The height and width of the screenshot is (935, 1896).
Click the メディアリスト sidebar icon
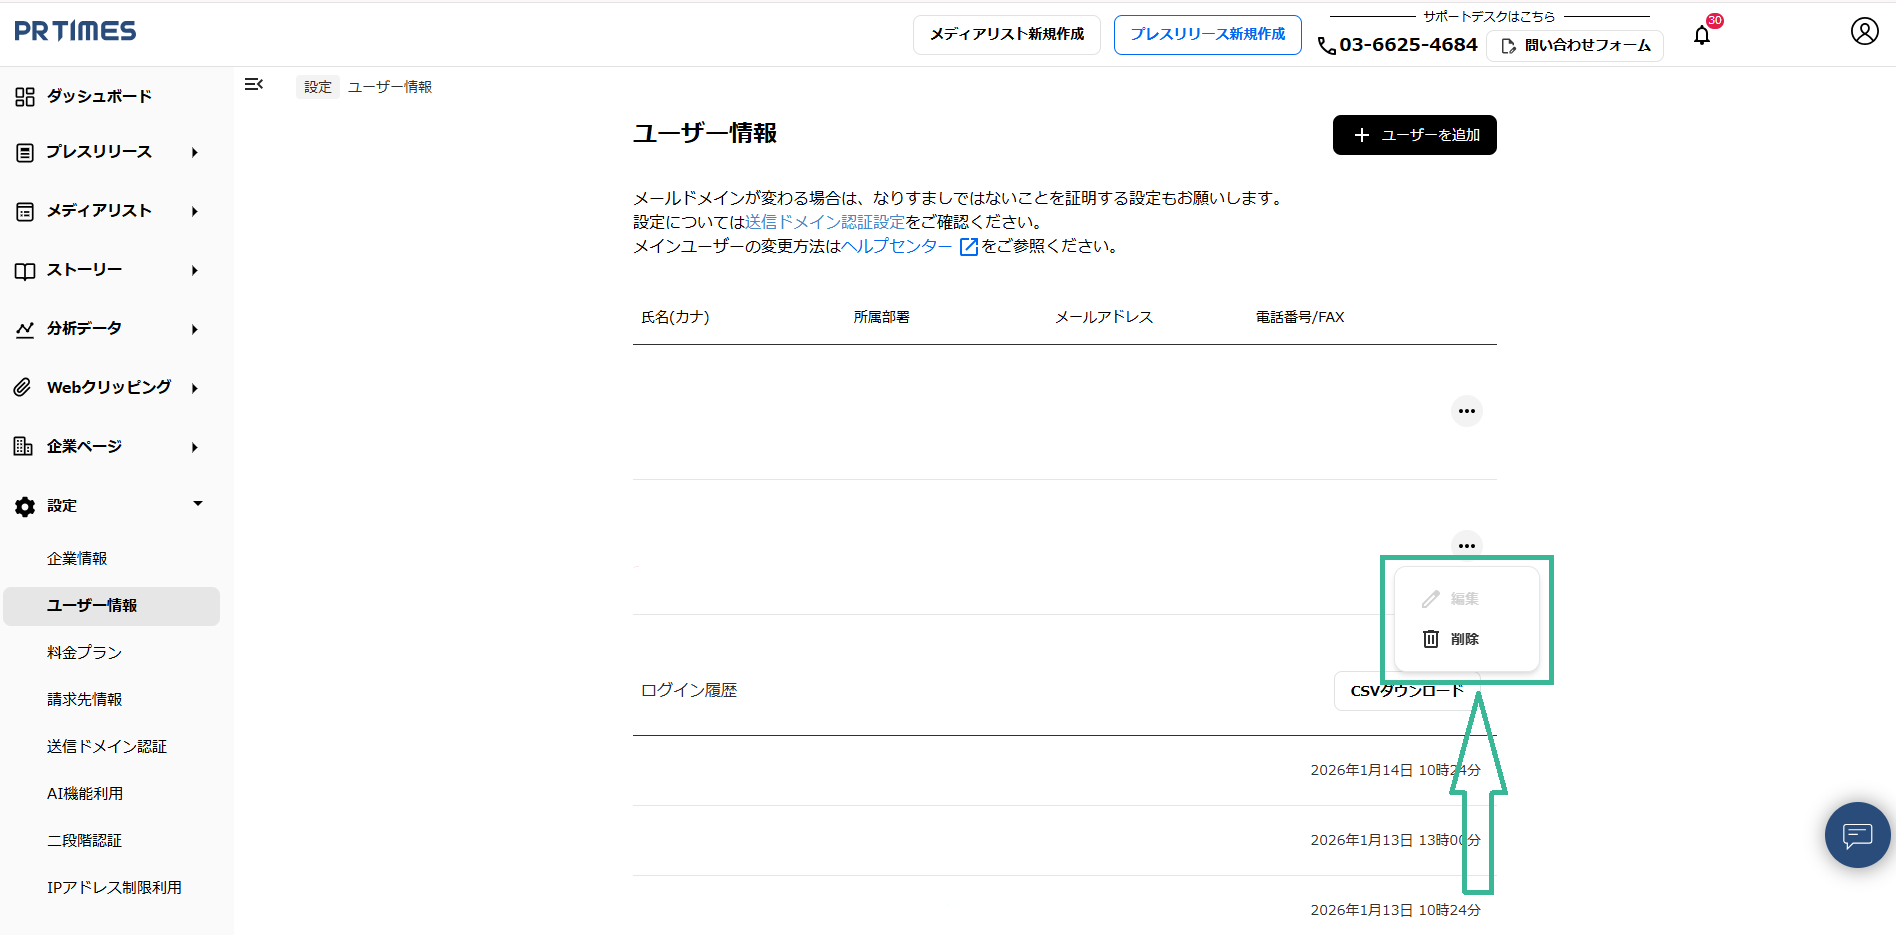click(x=24, y=210)
